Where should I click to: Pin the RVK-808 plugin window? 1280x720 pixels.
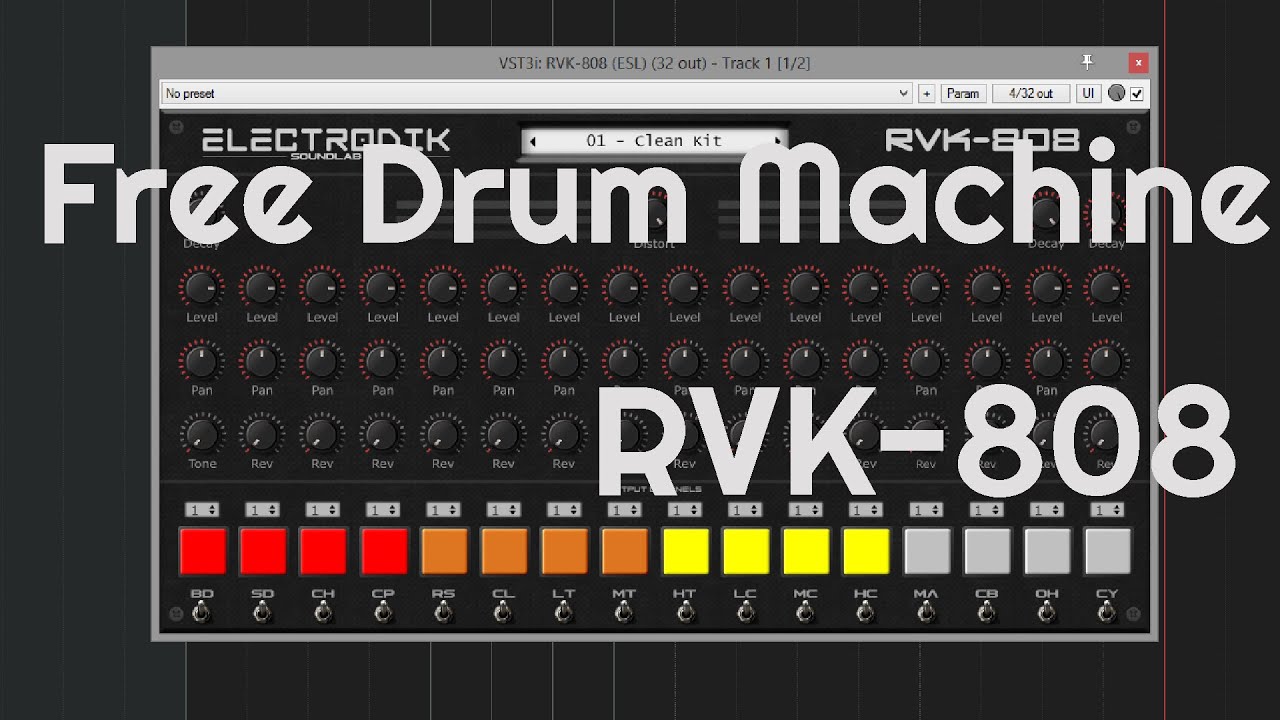point(1088,63)
